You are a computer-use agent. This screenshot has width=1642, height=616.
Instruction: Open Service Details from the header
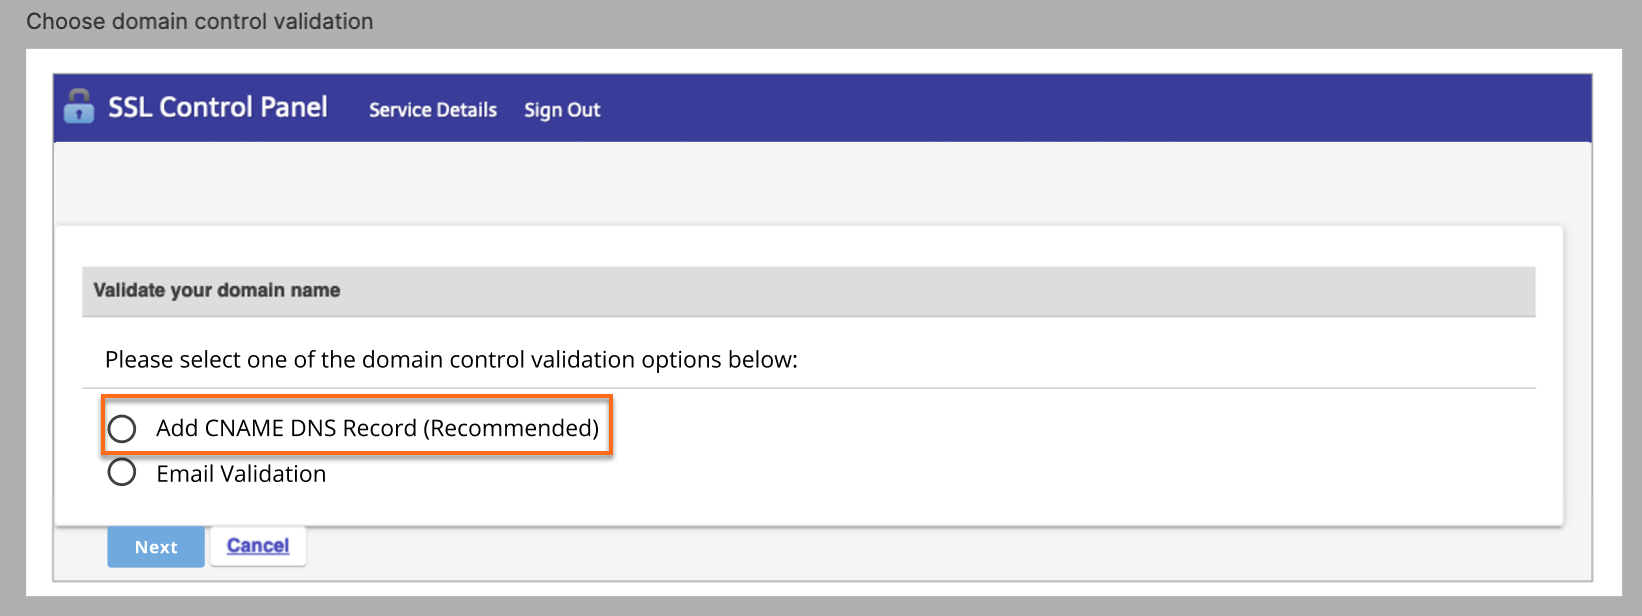(432, 110)
